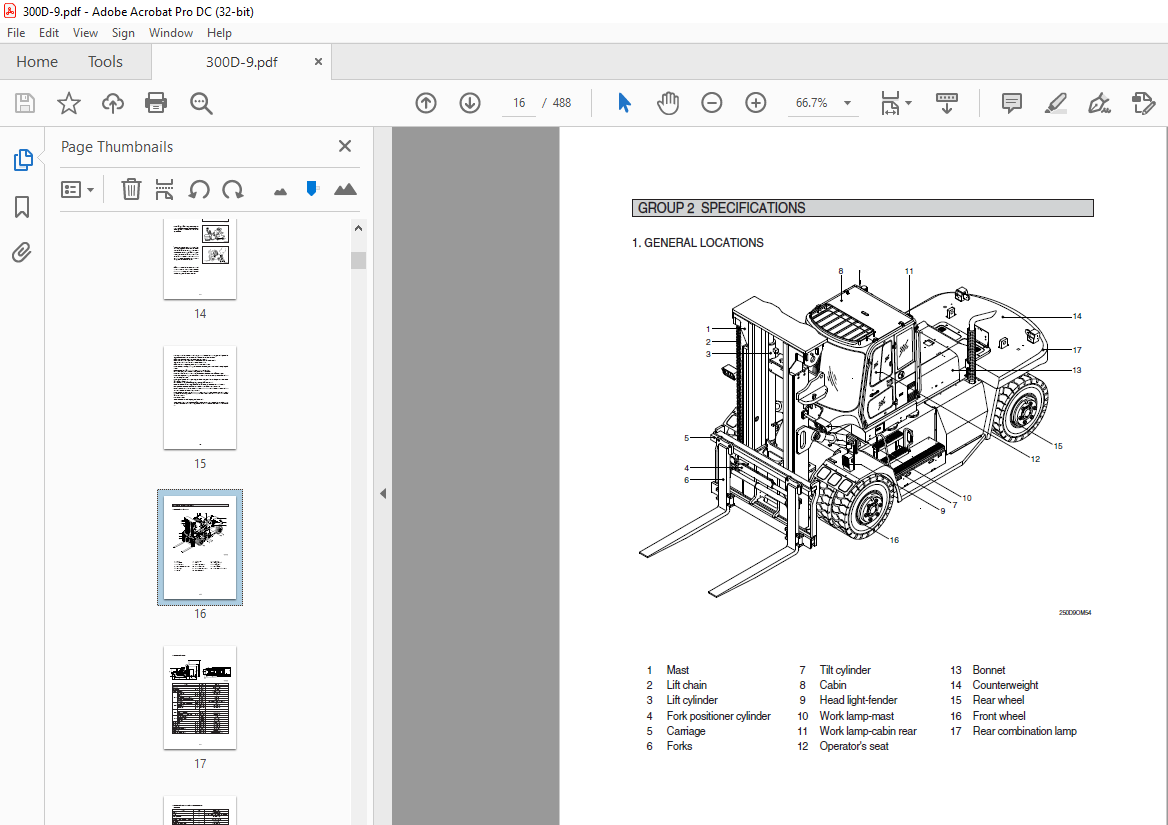Select the 300D-9.pdf document tab
The height and width of the screenshot is (825, 1168).
click(241, 62)
